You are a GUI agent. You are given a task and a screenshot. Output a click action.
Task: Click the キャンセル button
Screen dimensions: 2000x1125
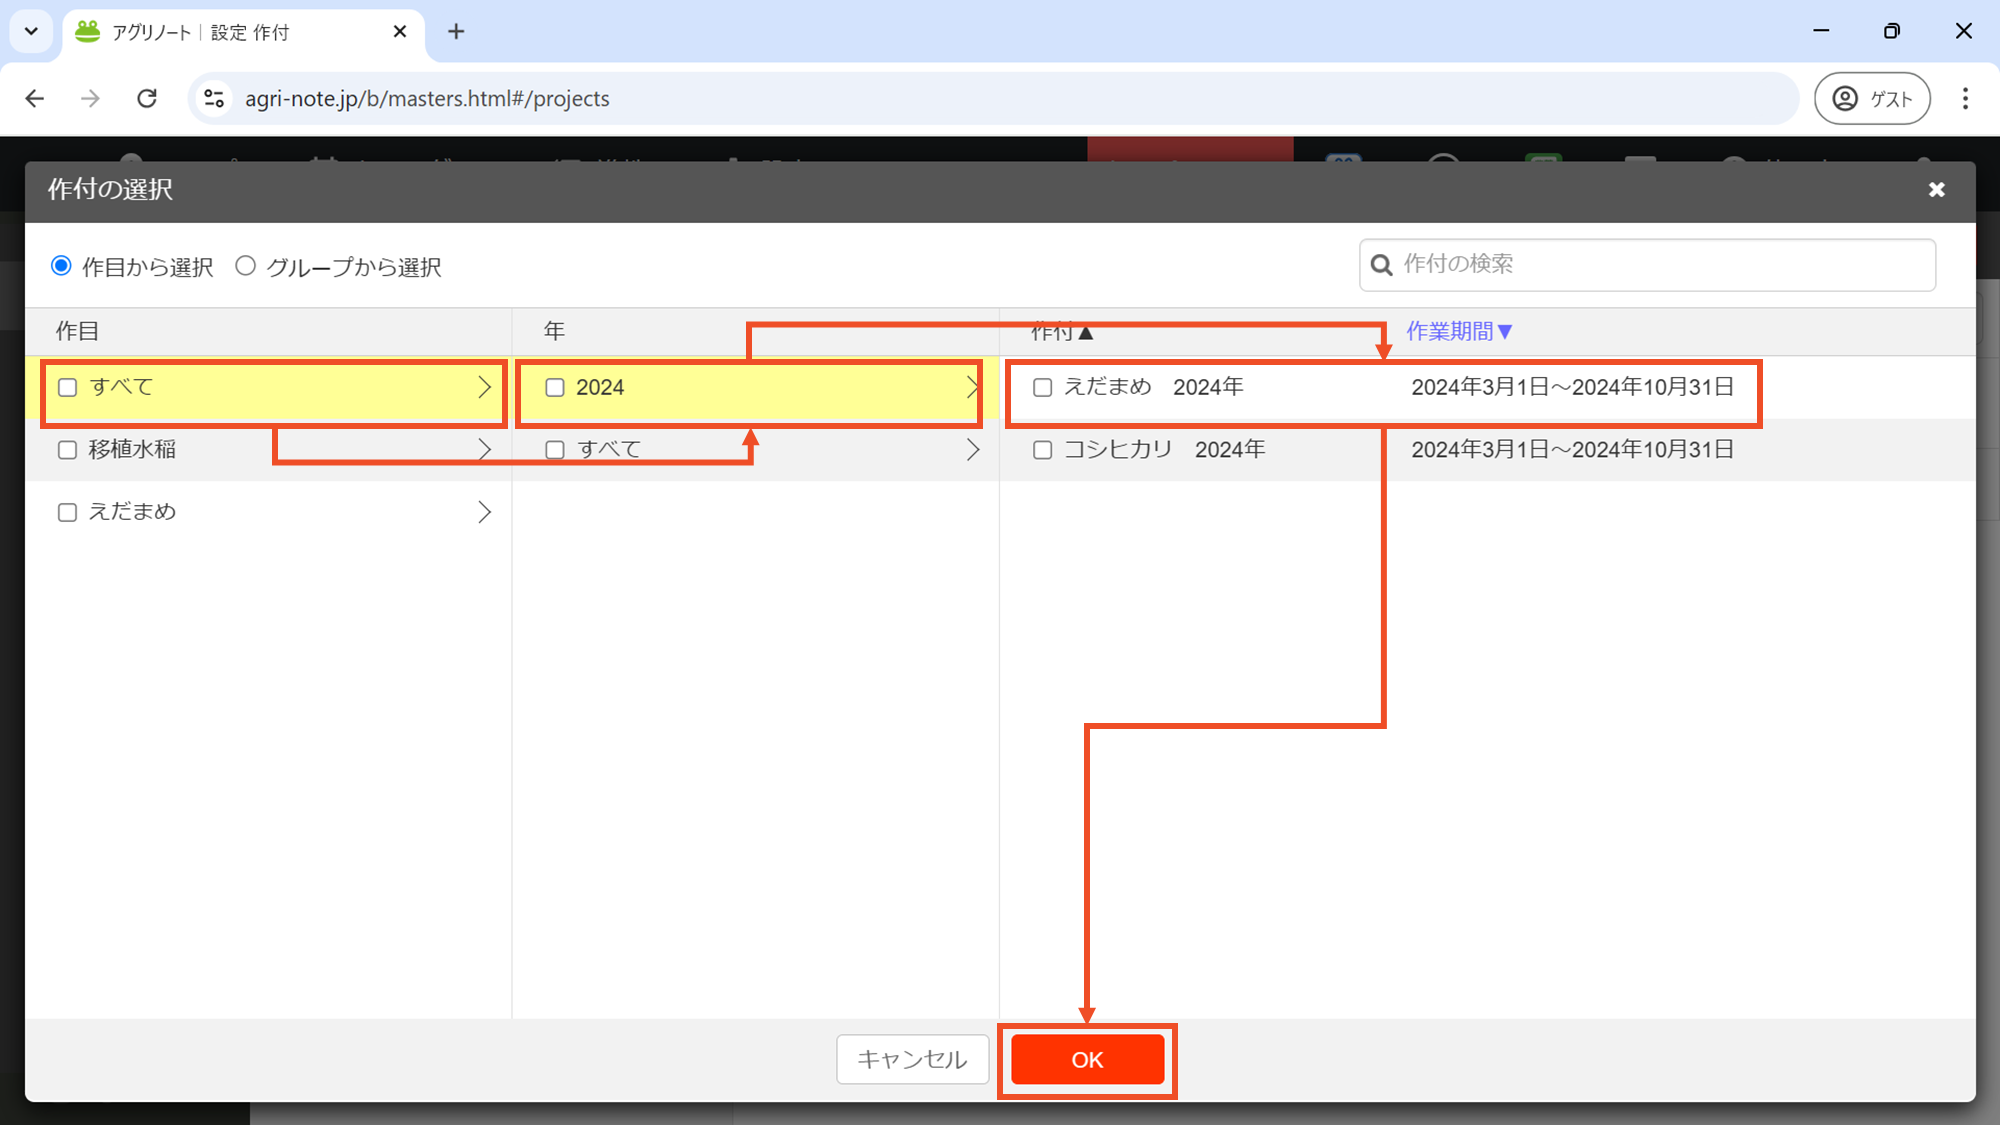point(912,1060)
